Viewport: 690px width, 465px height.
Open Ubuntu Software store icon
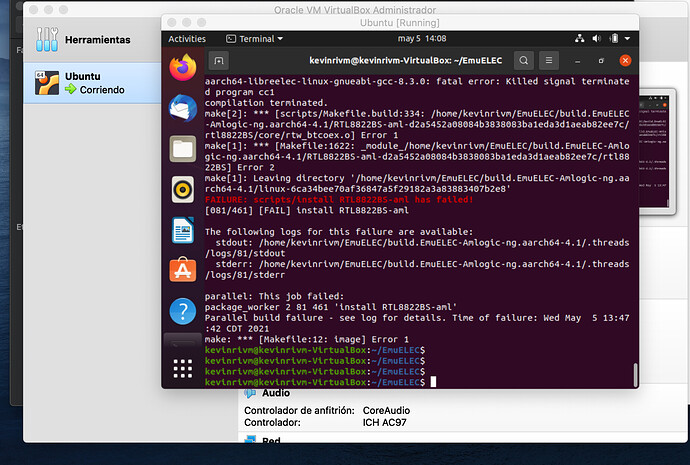point(183,270)
